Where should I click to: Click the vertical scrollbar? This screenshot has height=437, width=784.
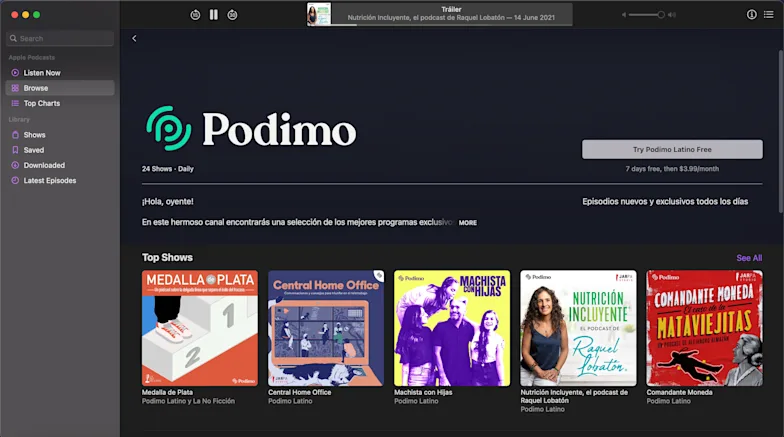coord(780,132)
